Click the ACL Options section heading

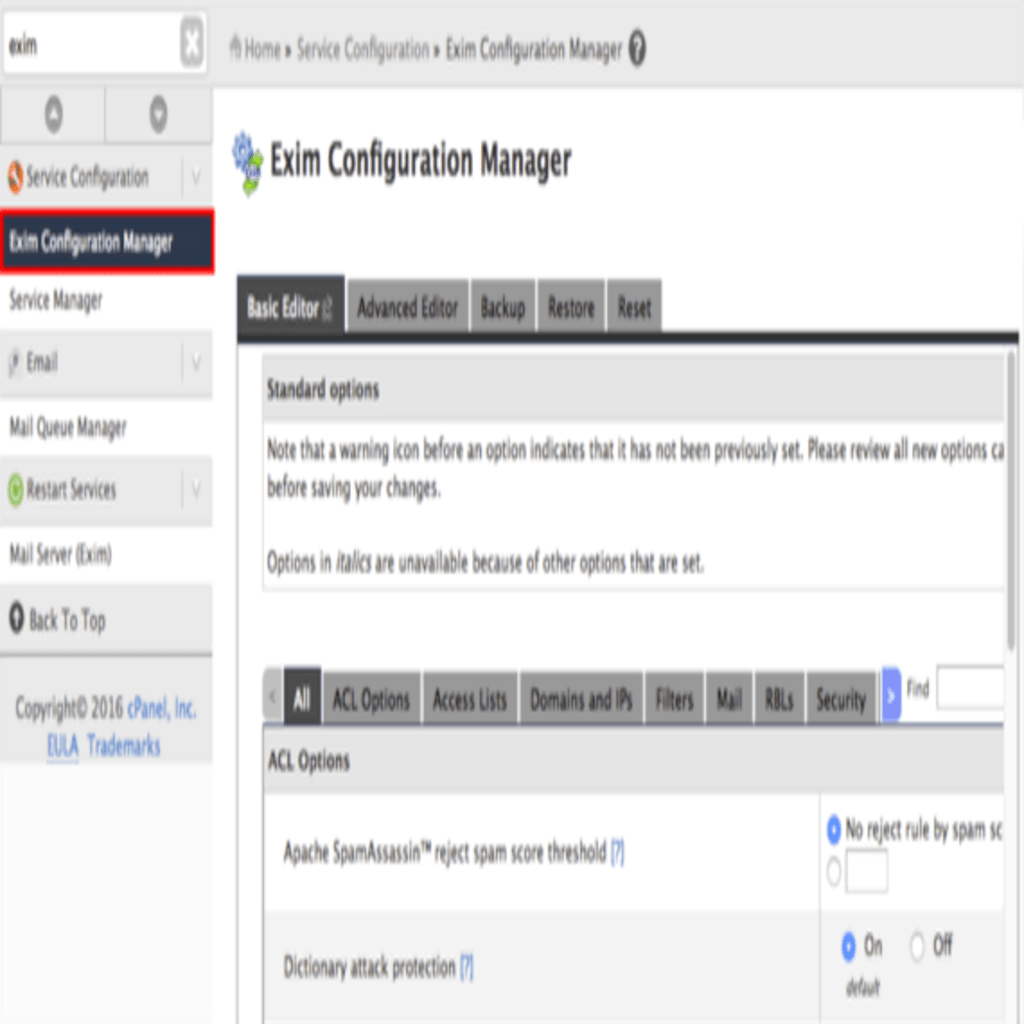point(309,761)
